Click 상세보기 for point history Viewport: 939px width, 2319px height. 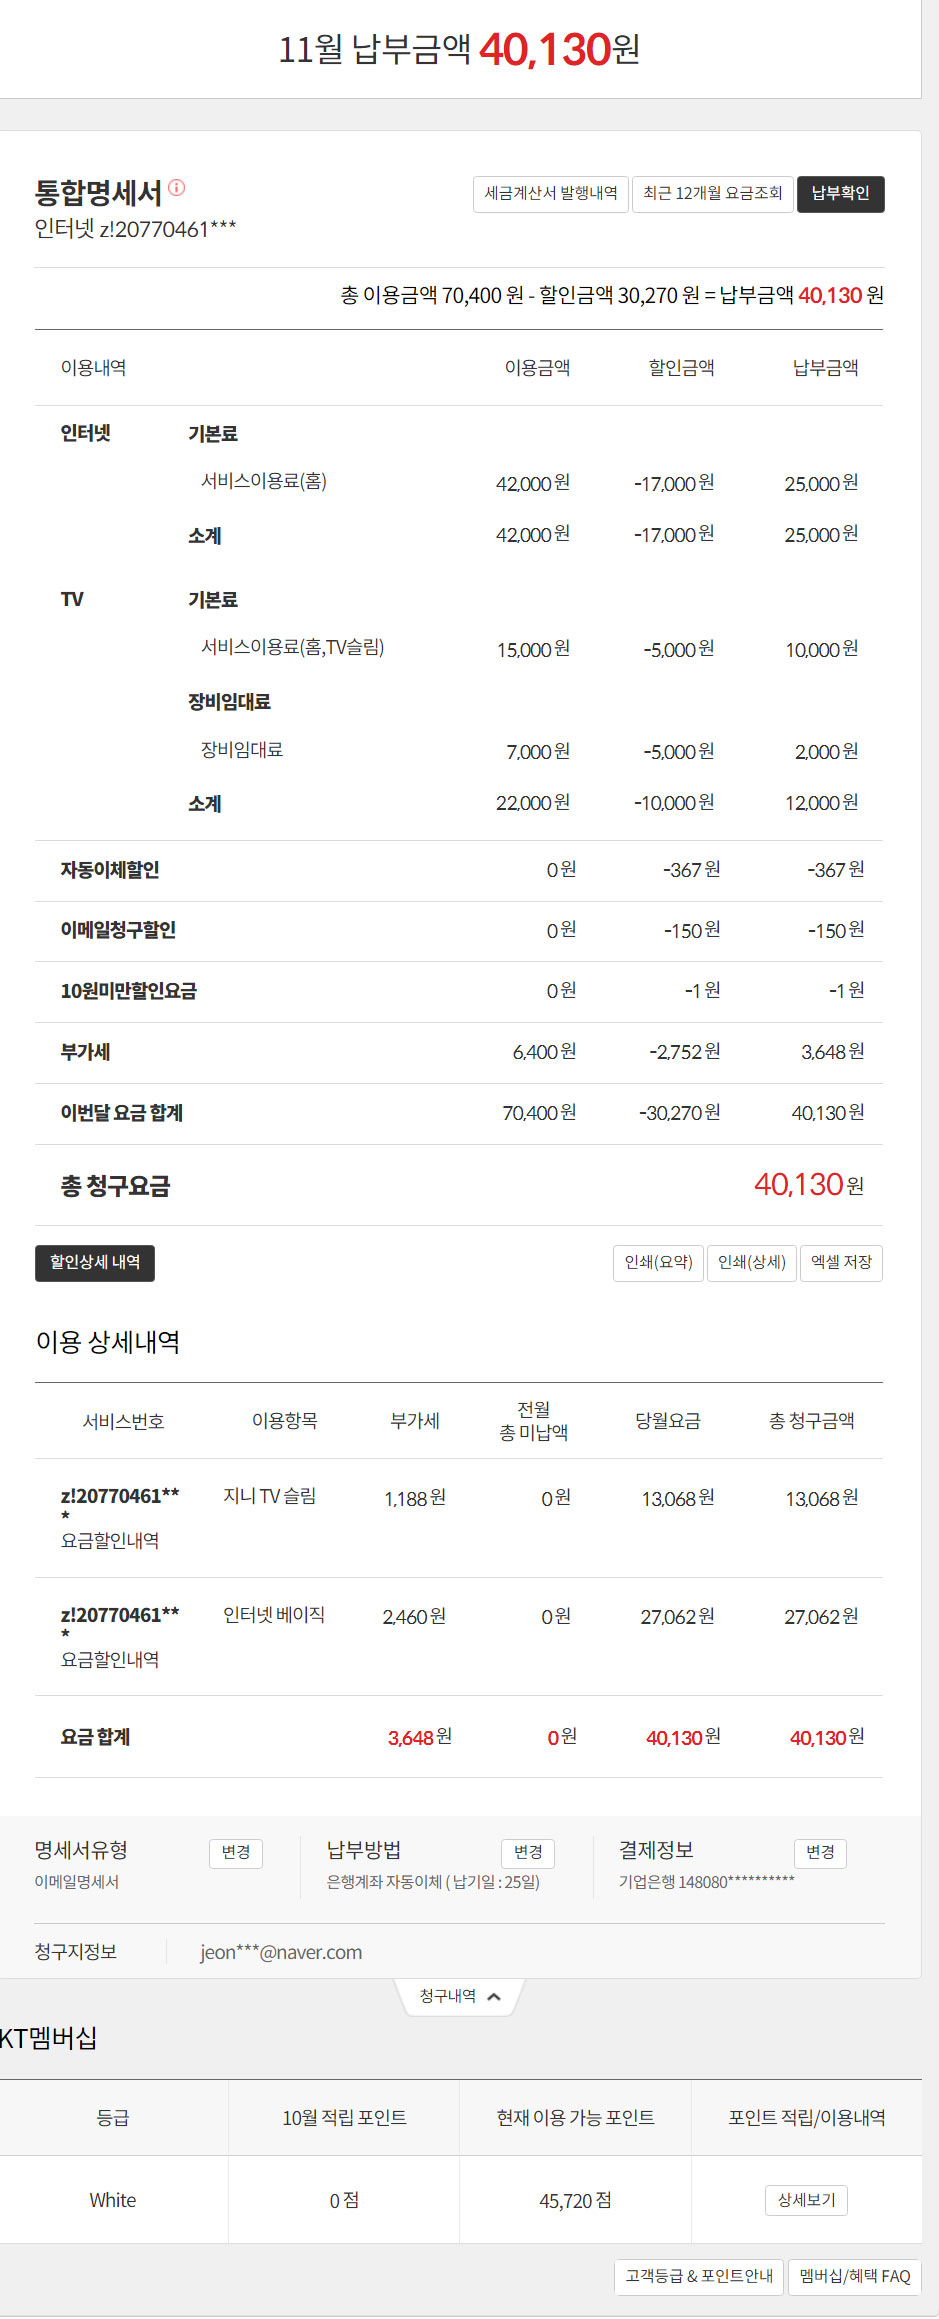pyautogui.click(x=806, y=2200)
